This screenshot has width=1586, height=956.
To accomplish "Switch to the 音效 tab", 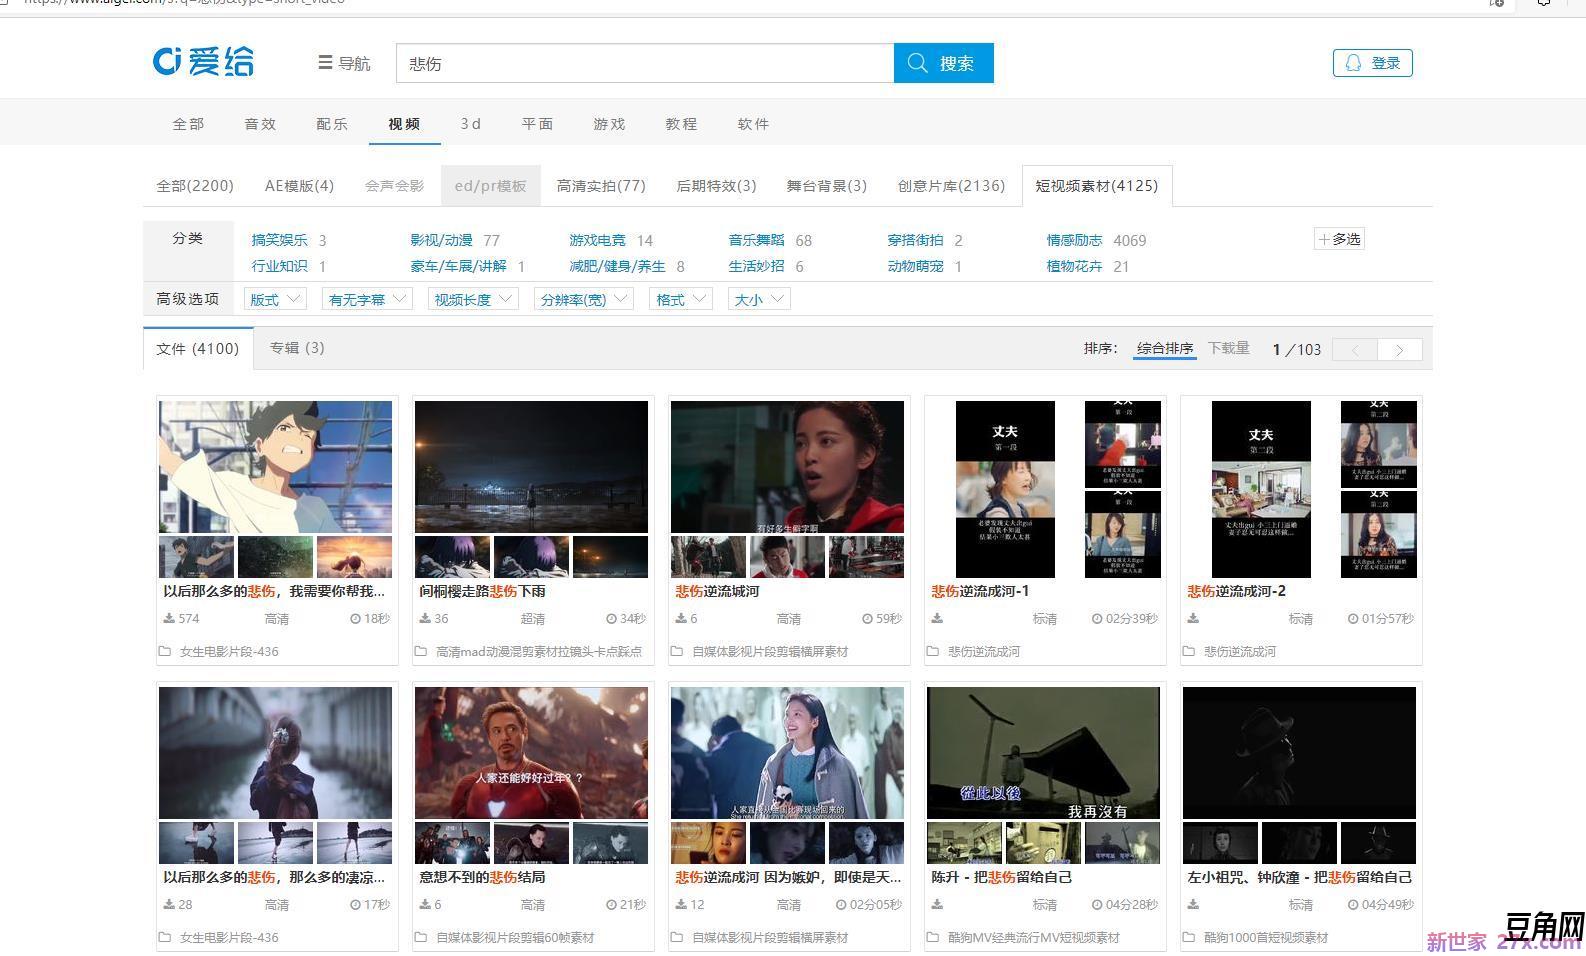I will tap(260, 124).
